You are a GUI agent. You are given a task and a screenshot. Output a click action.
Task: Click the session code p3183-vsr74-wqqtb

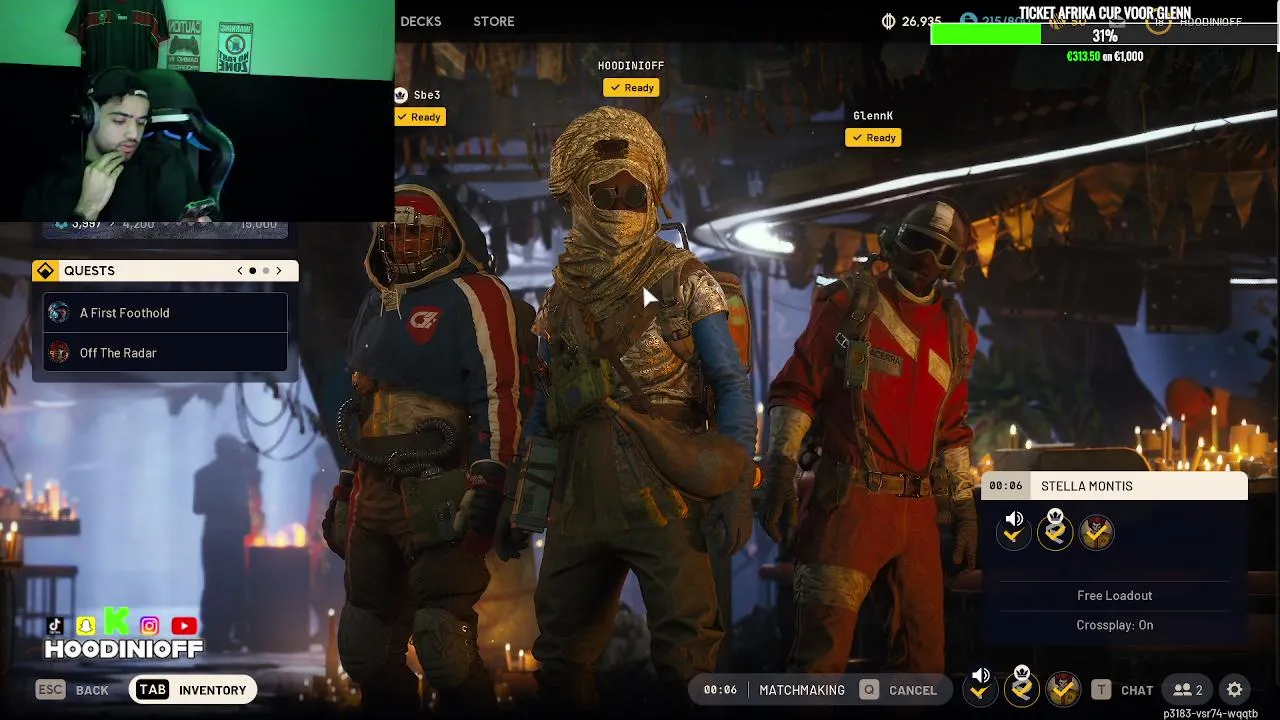[1210, 713]
